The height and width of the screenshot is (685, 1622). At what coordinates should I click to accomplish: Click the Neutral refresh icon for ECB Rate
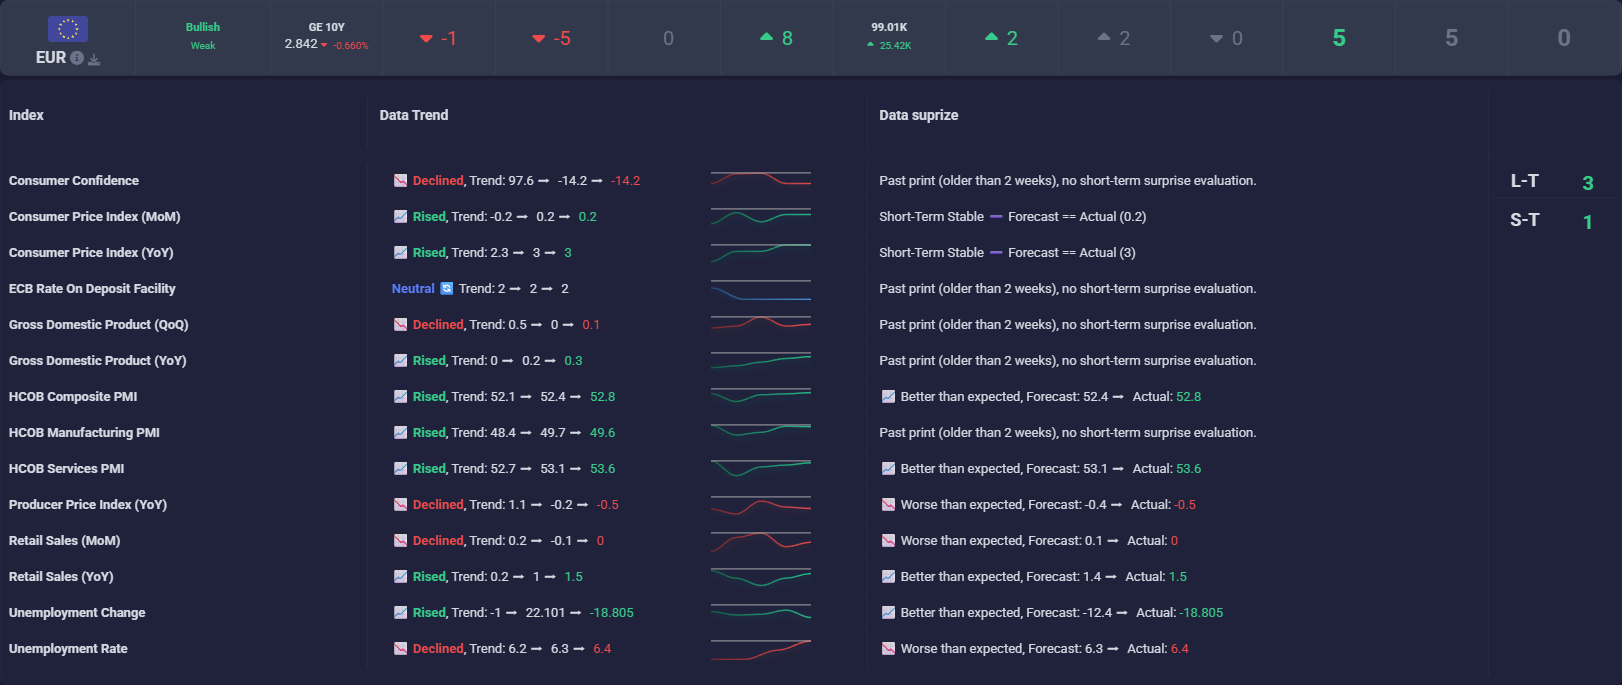[x=447, y=289]
